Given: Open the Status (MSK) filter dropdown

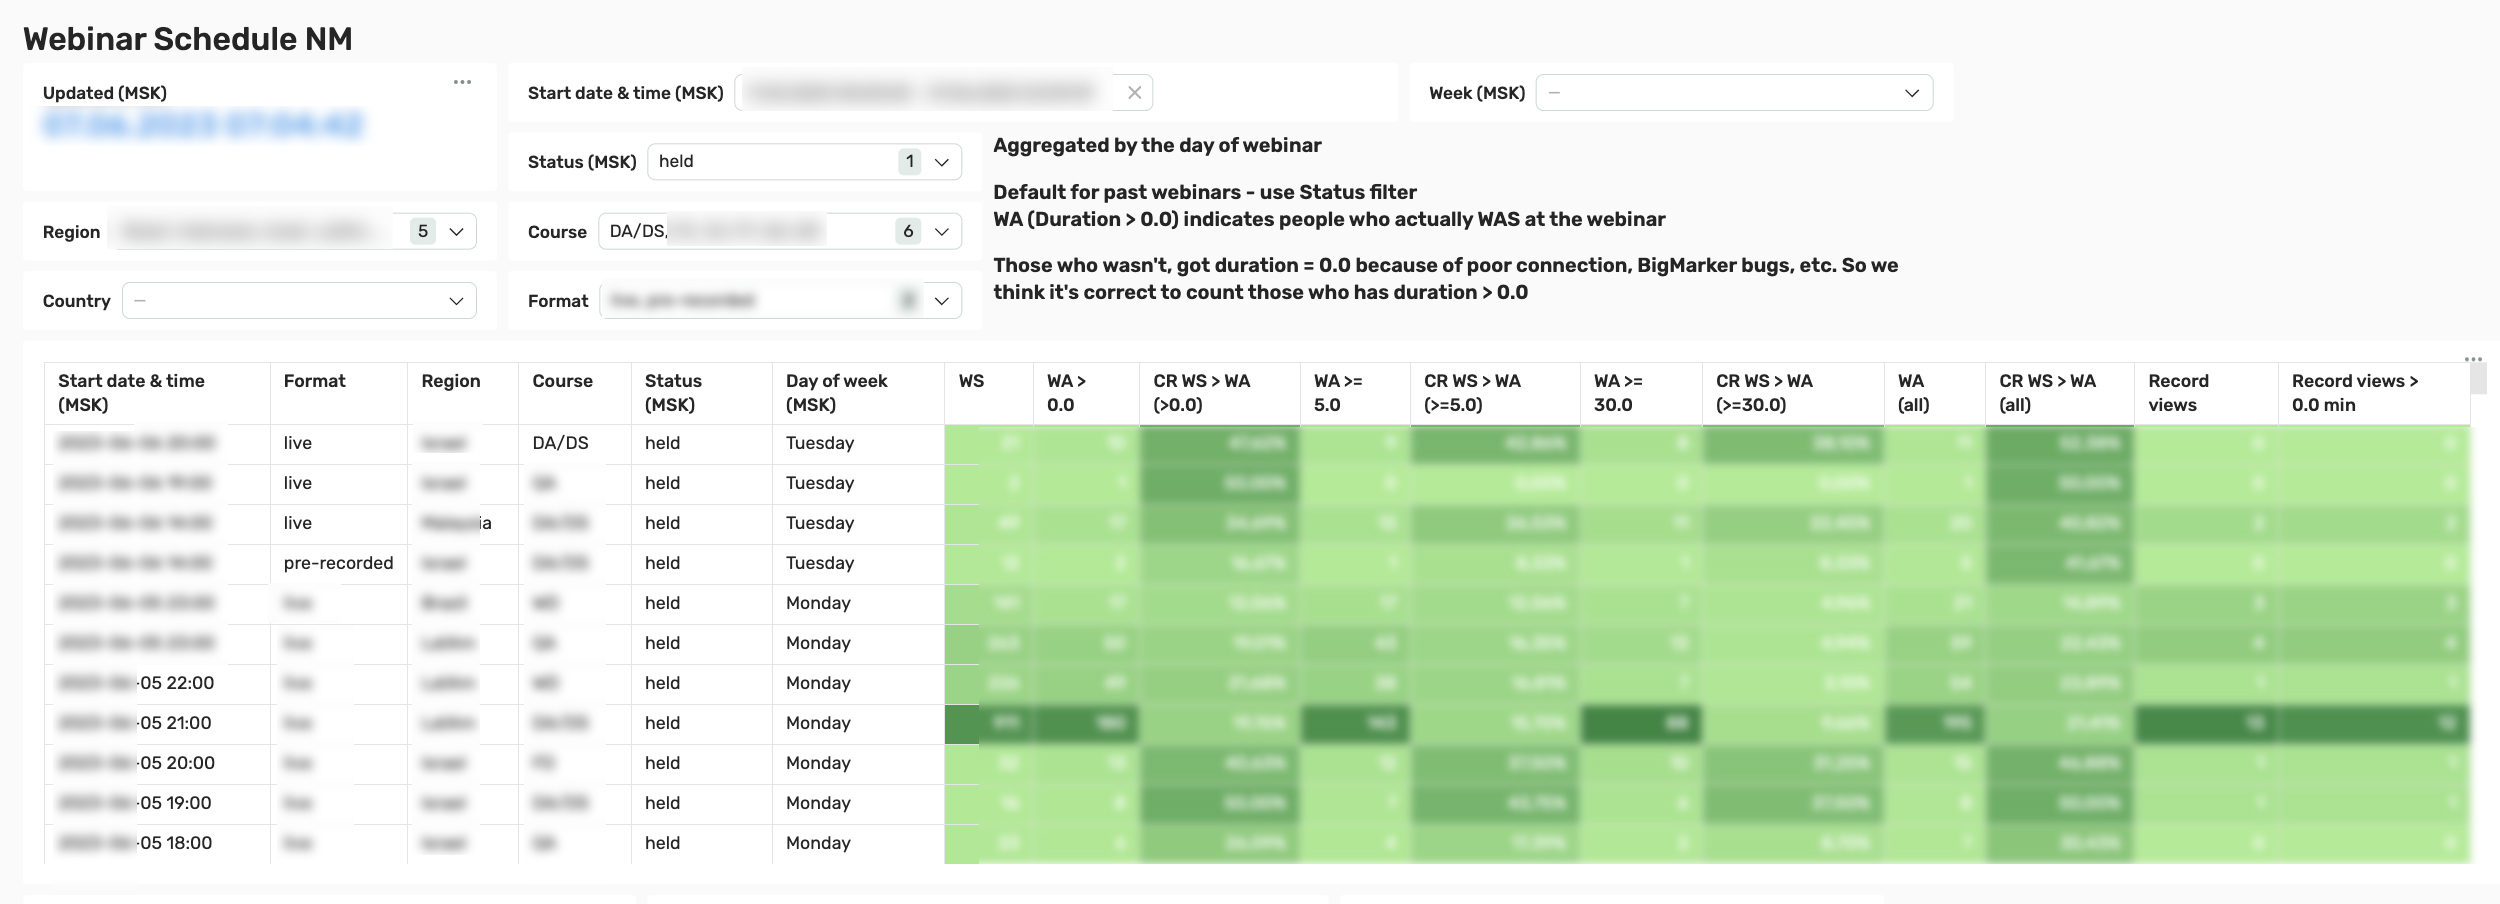Looking at the screenshot, I should click(x=941, y=162).
